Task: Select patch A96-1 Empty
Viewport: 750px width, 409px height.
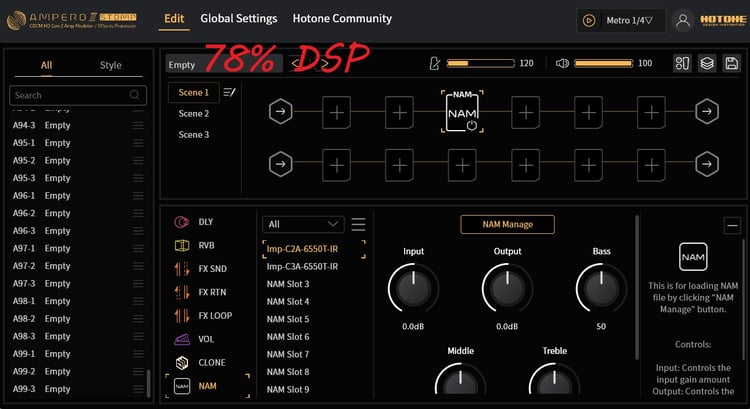Action: click(78, 196)
